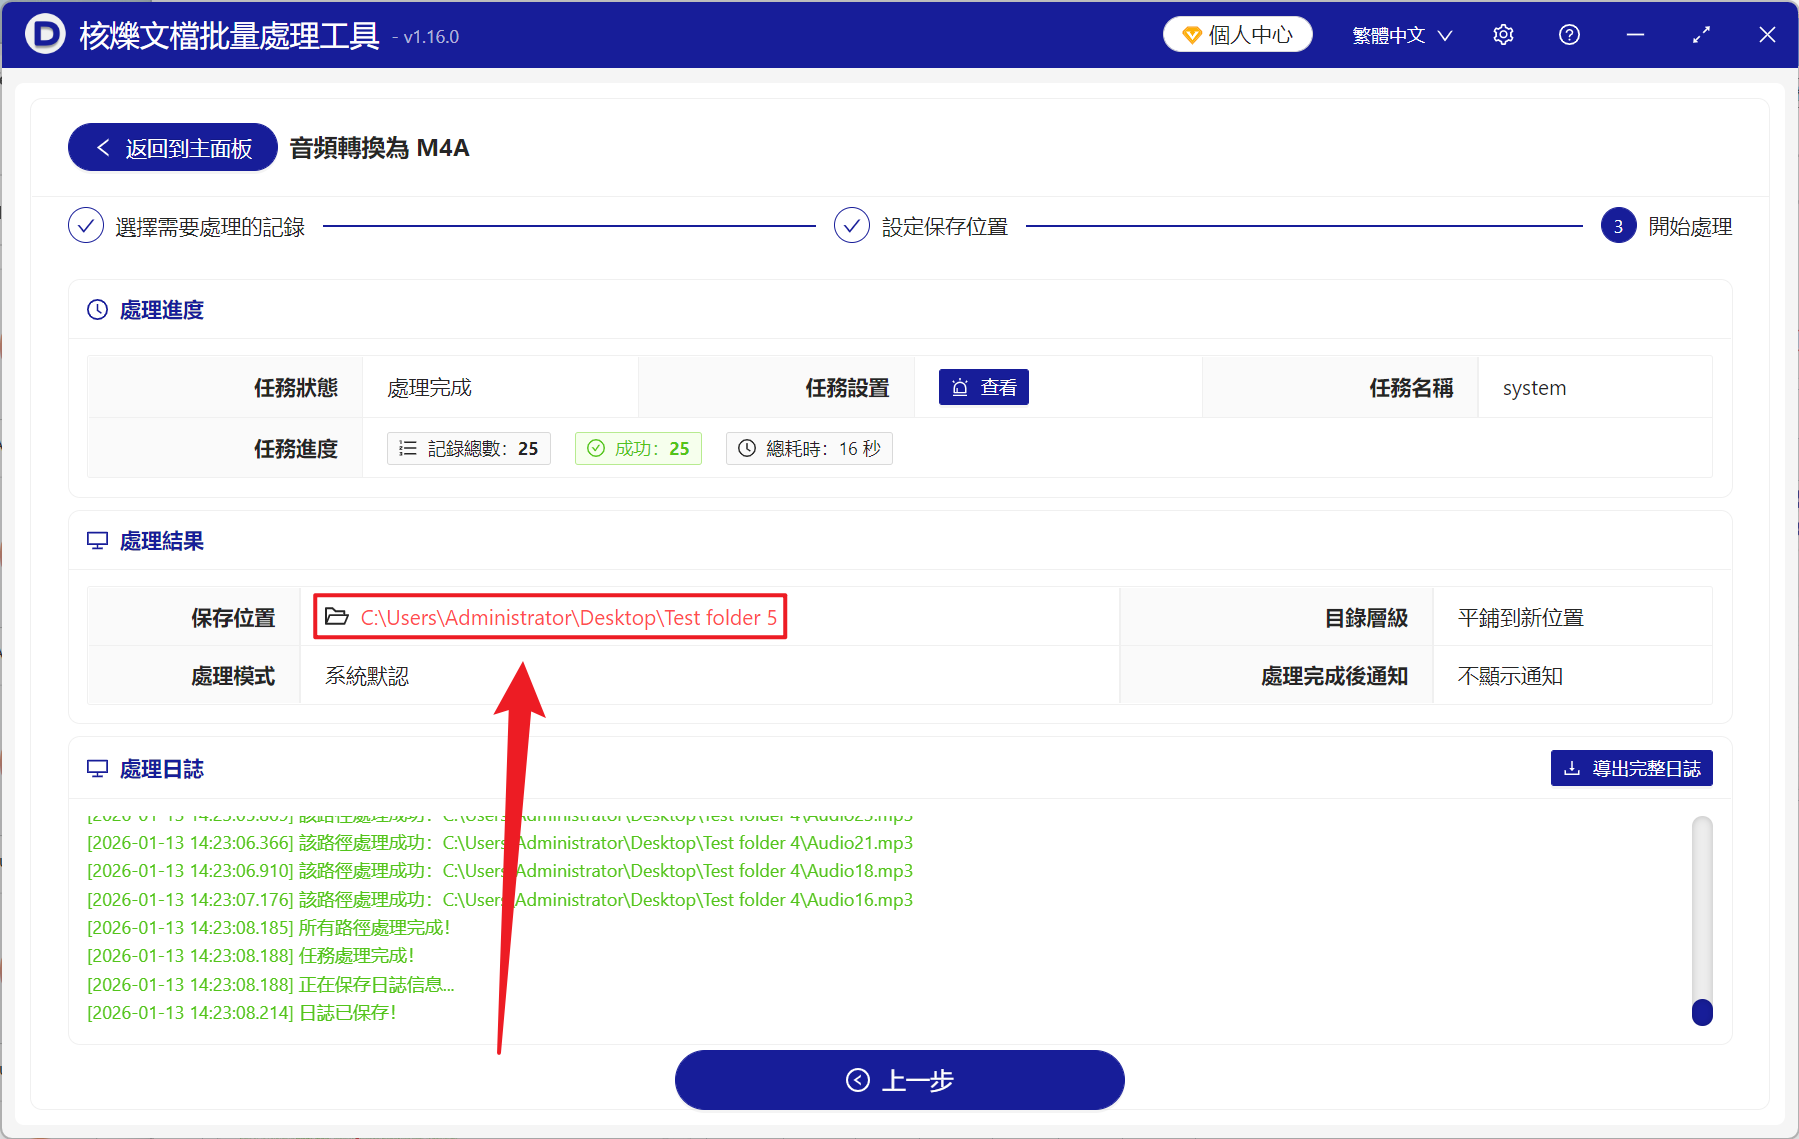Click the list icon next to 記錄總數
This screenshot has height=1139, width=1799.
point(408,448)
